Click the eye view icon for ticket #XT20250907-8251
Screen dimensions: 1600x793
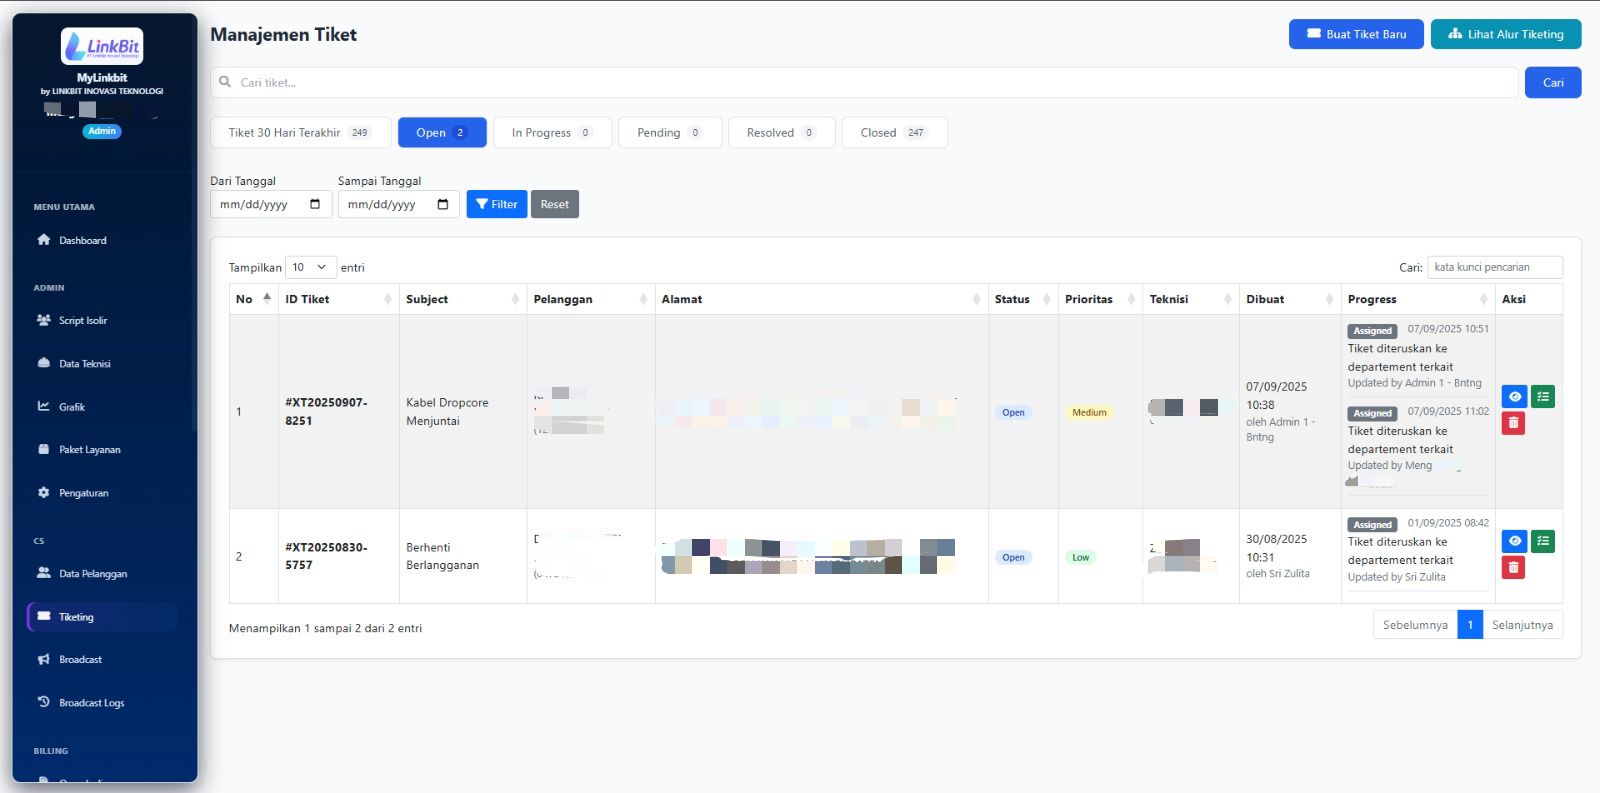tap(1514, 397)
